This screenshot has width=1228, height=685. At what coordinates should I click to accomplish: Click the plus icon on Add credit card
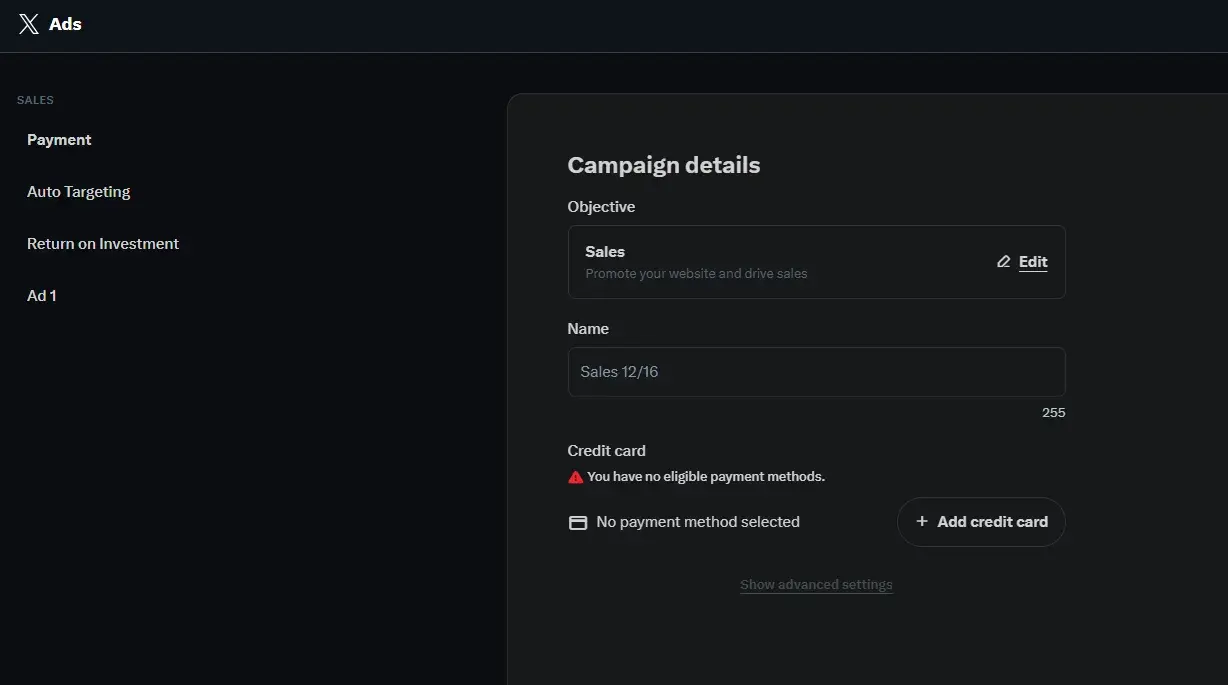point(922,522)
